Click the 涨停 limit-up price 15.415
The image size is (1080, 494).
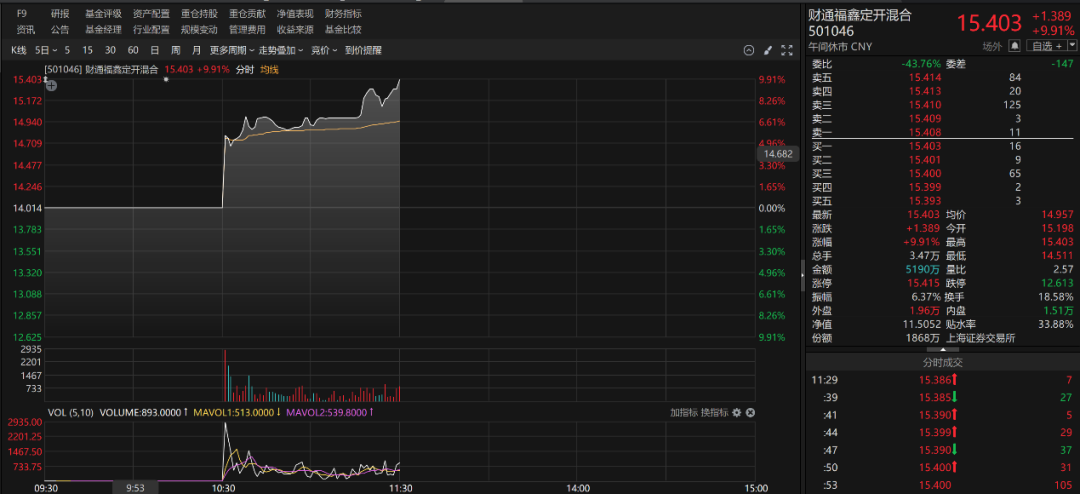point(924,283)
